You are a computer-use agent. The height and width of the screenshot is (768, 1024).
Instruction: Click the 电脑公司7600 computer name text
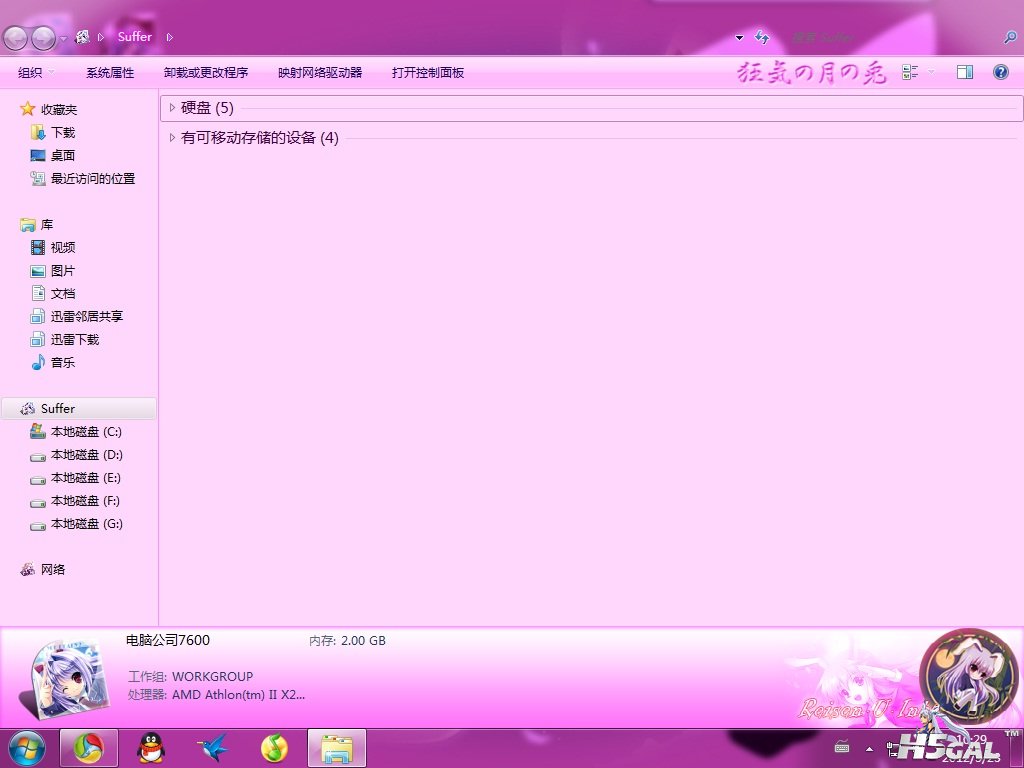tap(168, 640)
